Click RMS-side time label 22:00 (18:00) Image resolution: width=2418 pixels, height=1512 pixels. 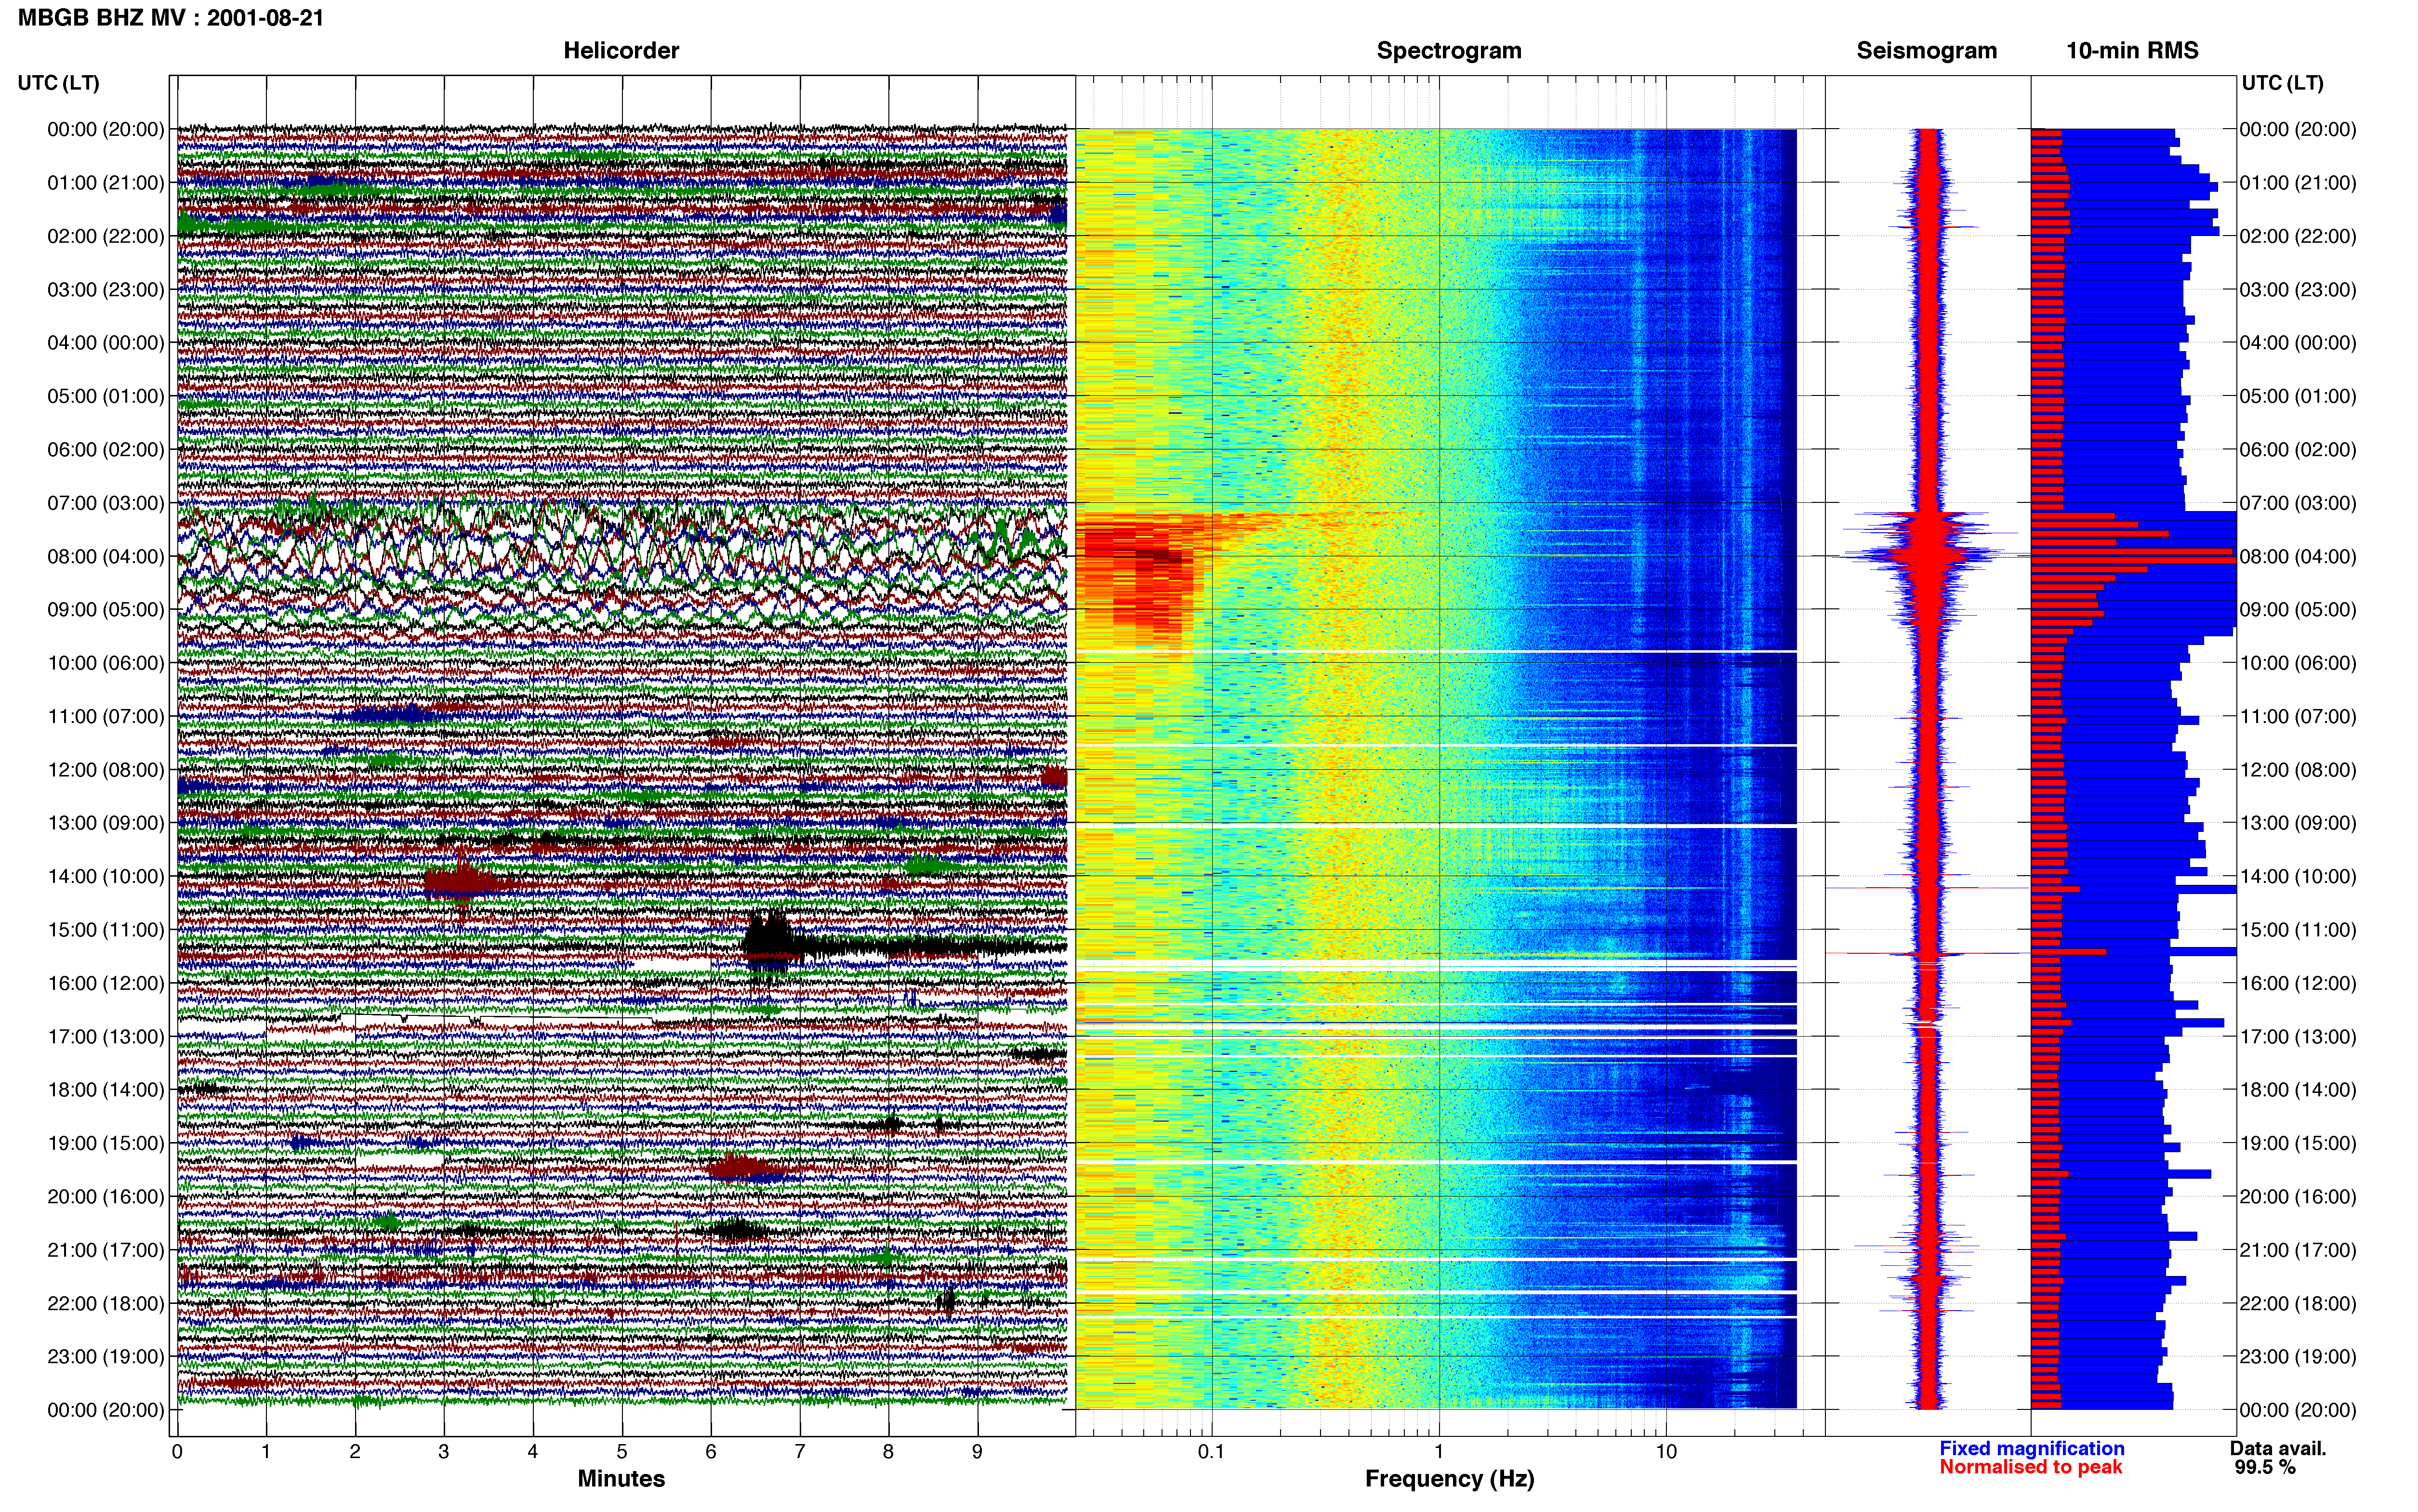[2298, 1303]
